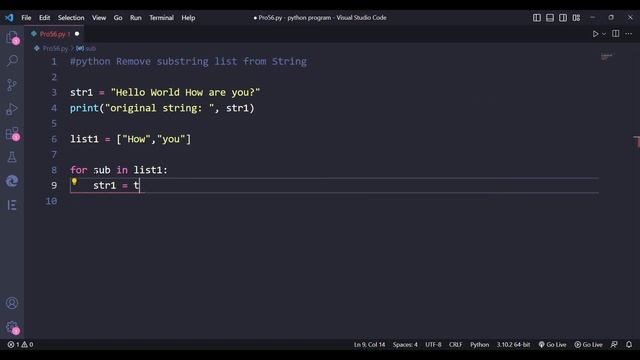Split the editor to the right
This screenshot has width=640, height=360.
point(616,33)
